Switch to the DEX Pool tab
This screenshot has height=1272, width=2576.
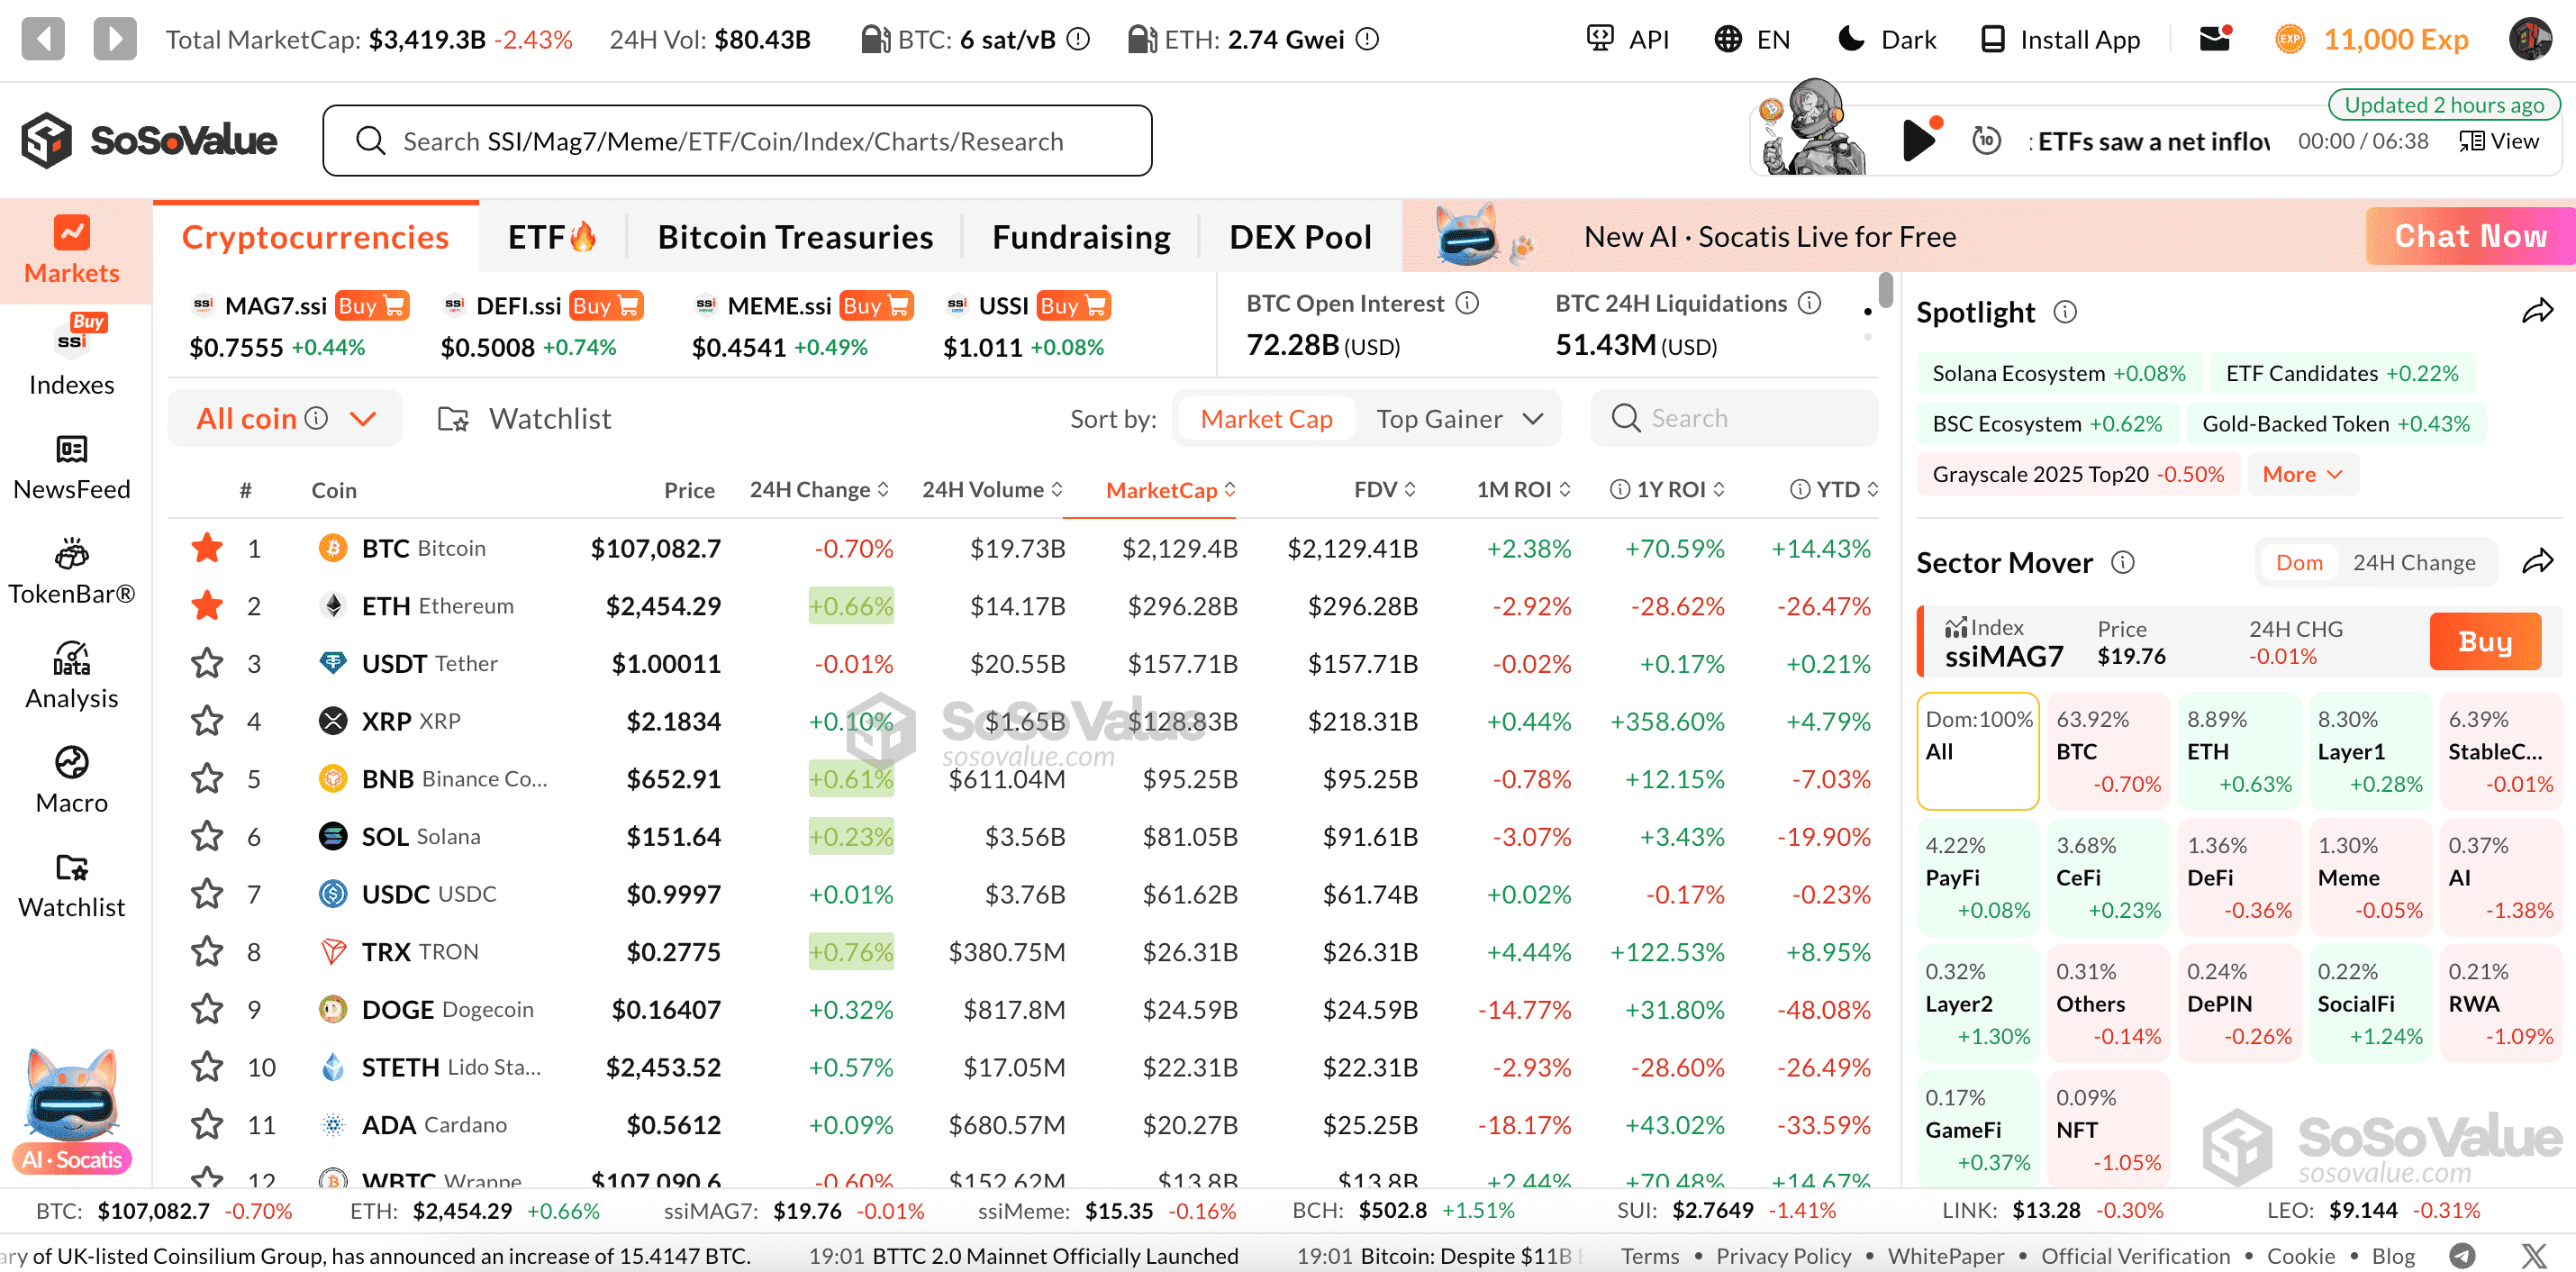click(x=1300, y=237)
